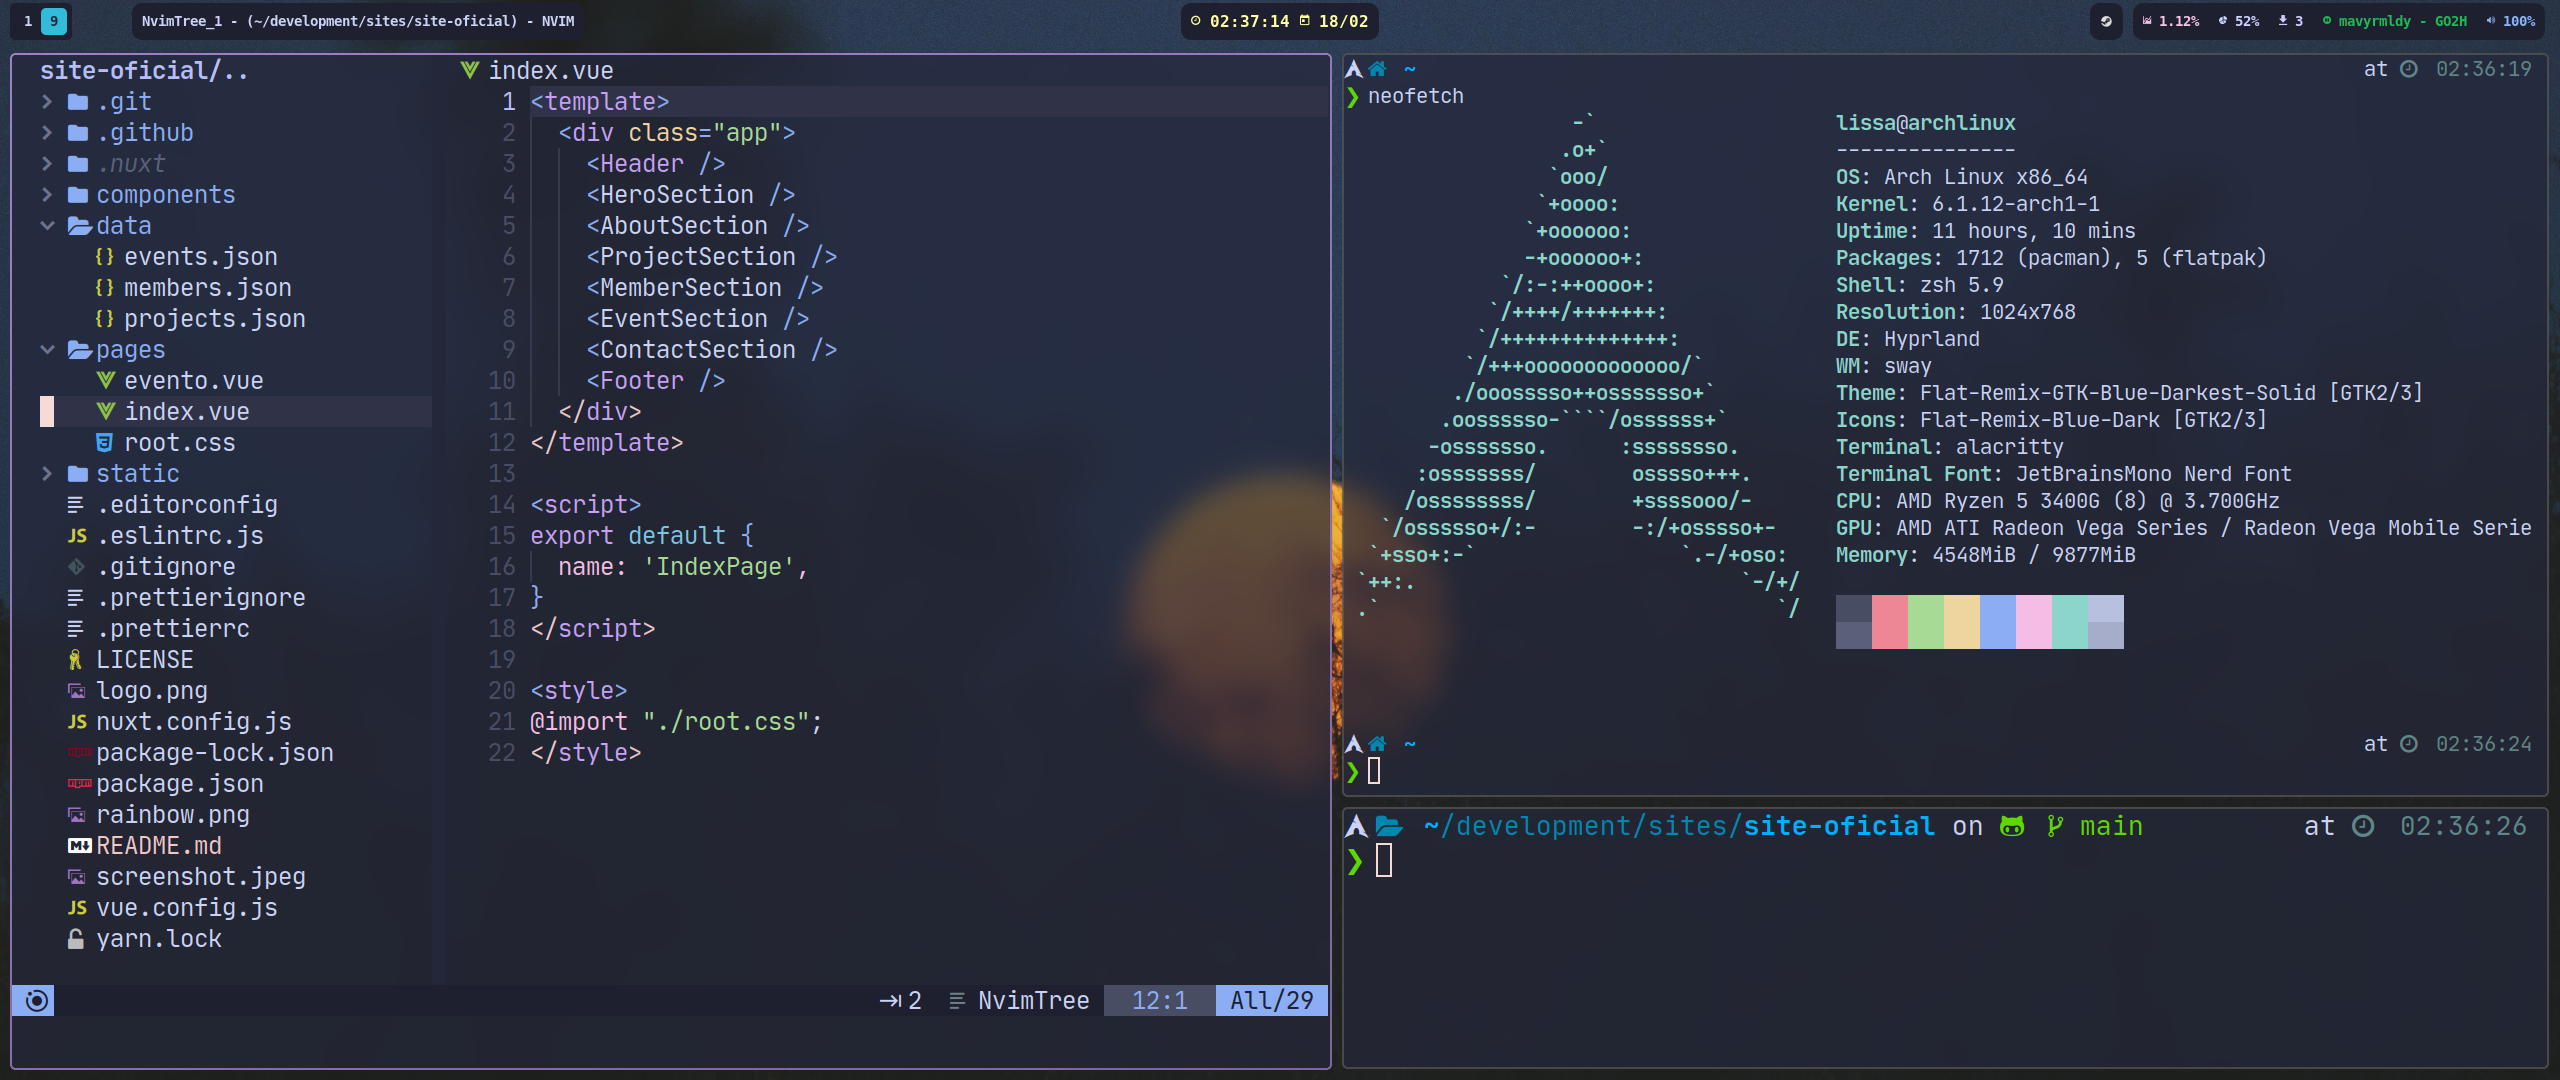Viewport: 2560px width, 1080px height.
Task: Click the pink neofetch color block
Action: pyautogui.click(x=2033, y=622)
